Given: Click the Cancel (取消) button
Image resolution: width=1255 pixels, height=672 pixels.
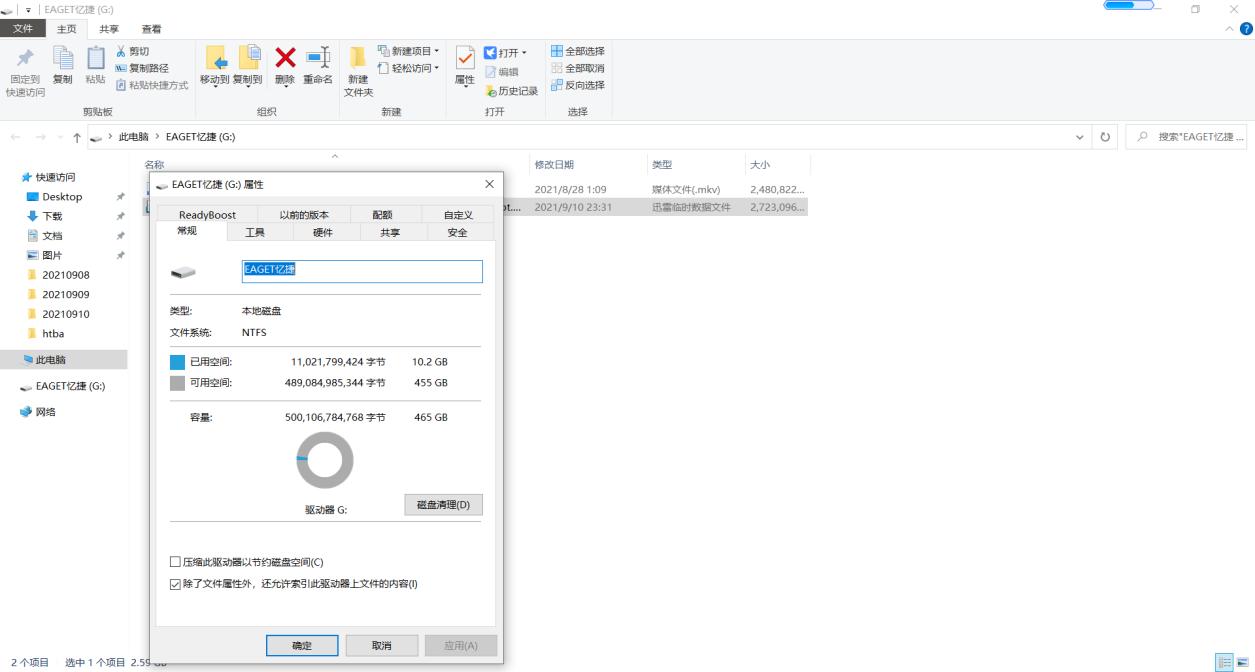Looking at the screenshot, I should 381,646.
